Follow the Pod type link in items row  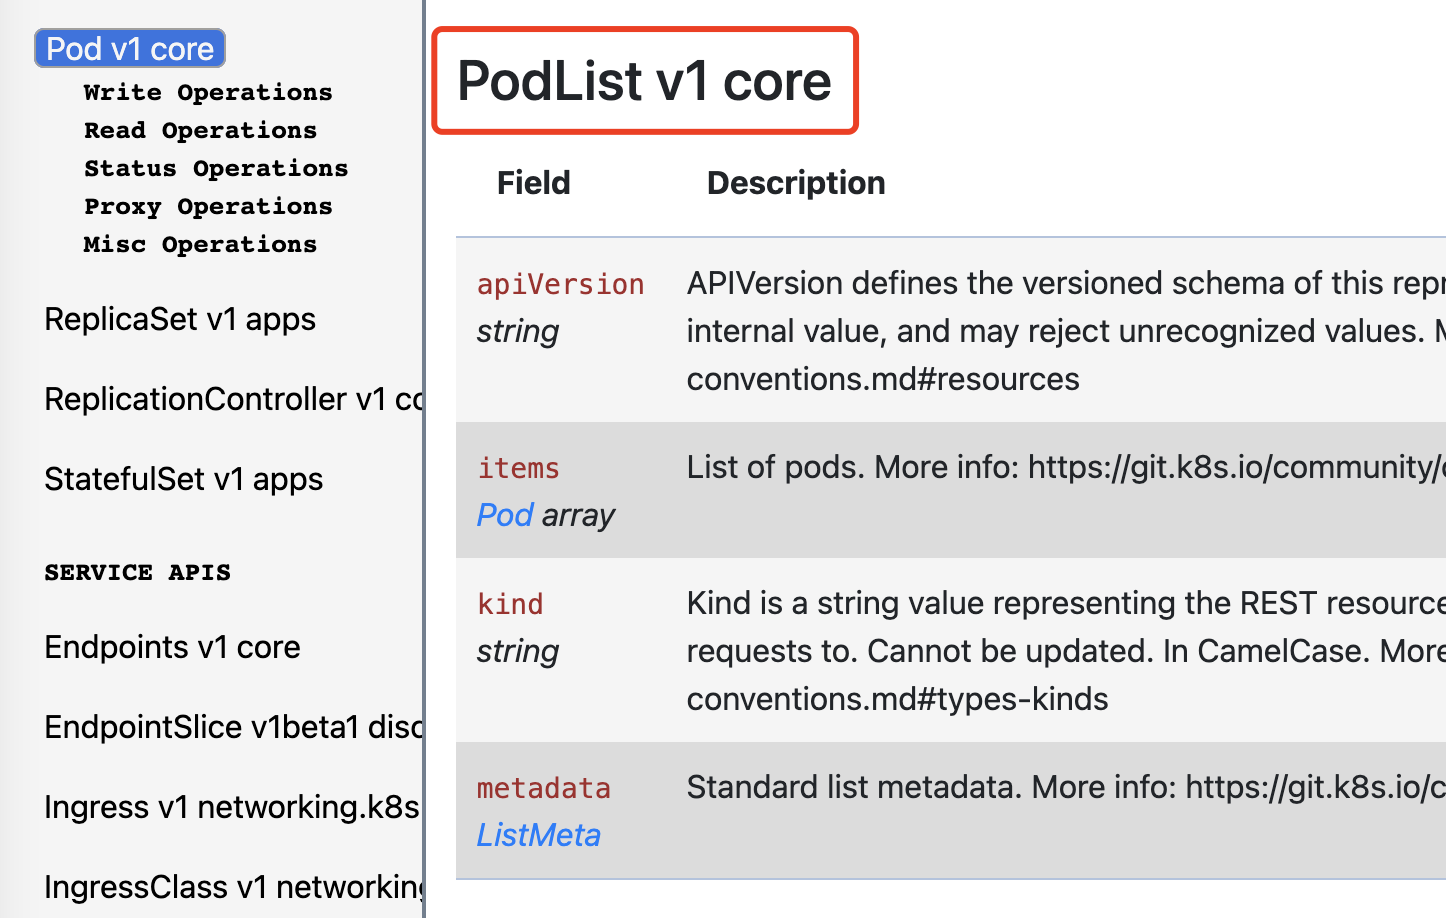pyautogui.click(x=505, y=515)
